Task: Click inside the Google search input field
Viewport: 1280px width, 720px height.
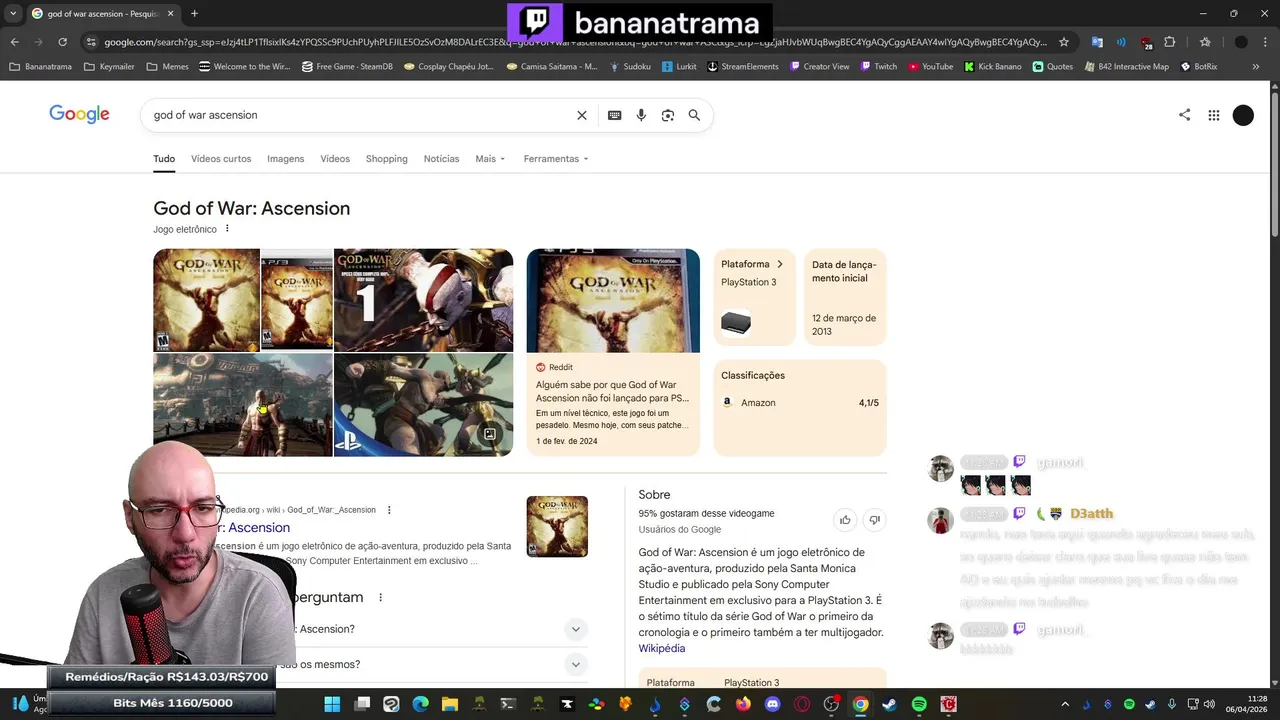Action: (x=360, y=115)
